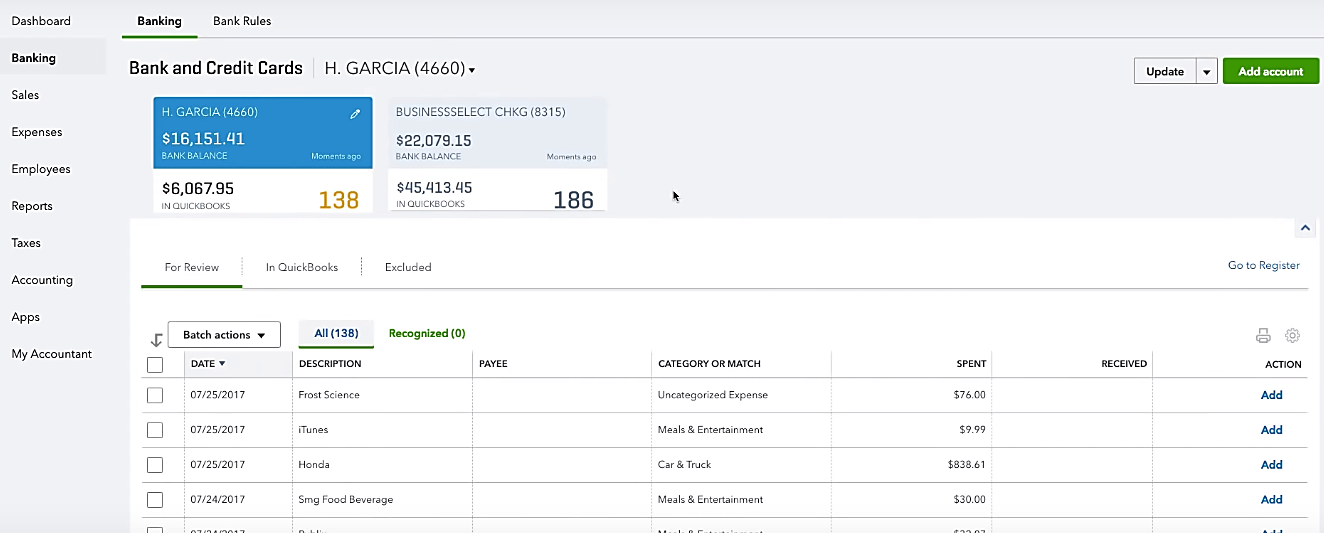This screenshot has height=533, width=1324.
Task: Add the iTunes transaction
Action: [x=1271, y=430]
